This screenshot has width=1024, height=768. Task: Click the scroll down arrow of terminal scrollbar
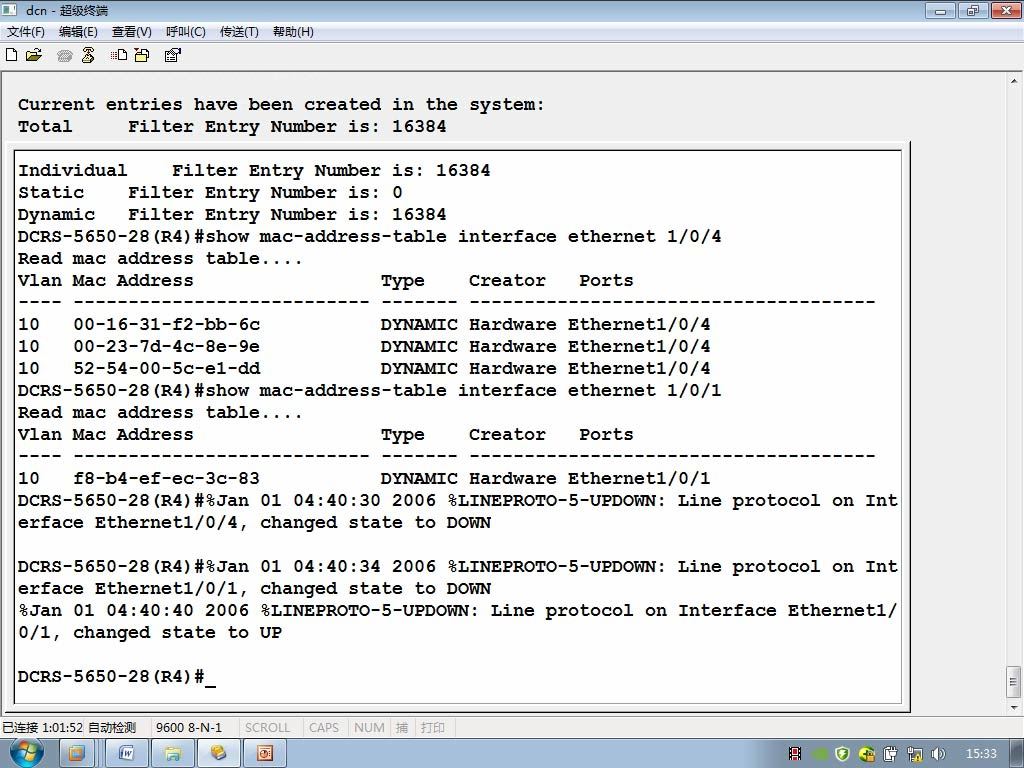click(x=1014, y=707)
